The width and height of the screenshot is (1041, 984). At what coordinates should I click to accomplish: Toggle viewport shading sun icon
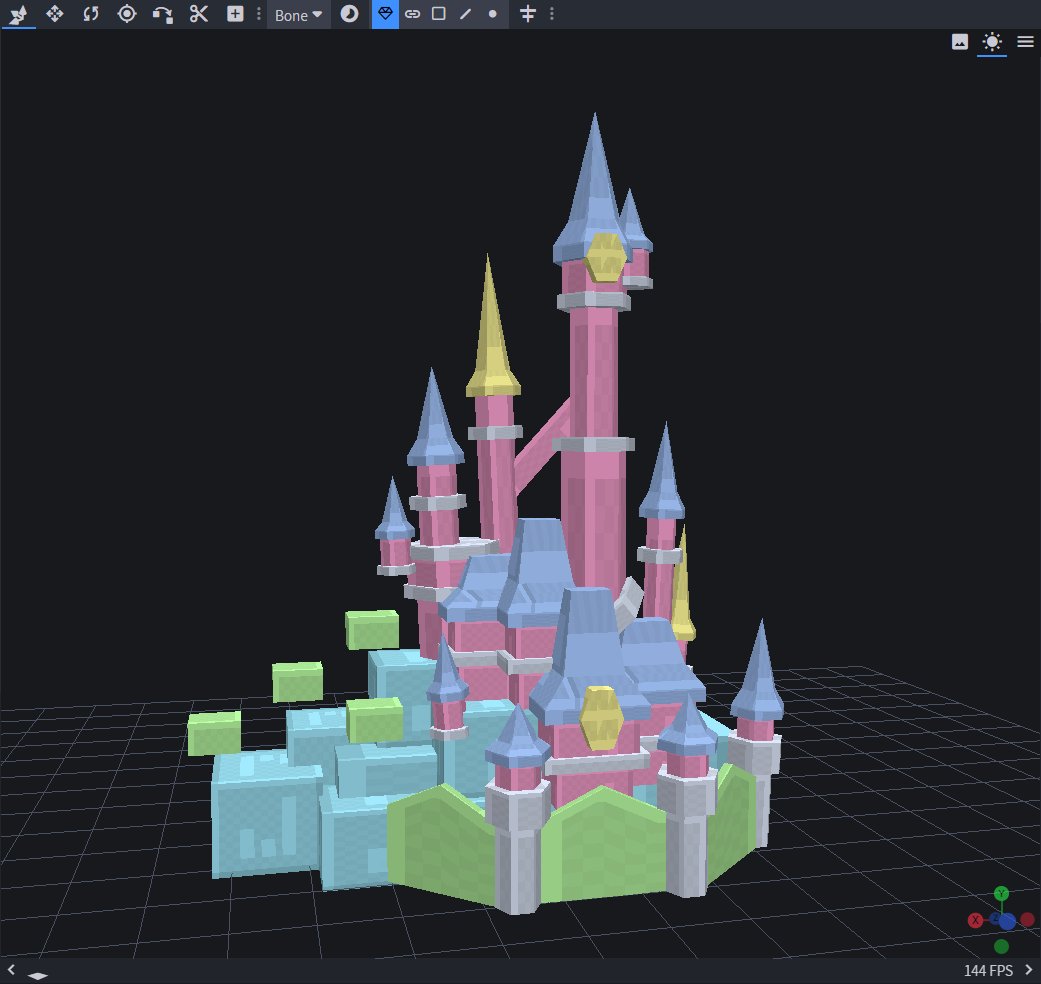pos(992,42)
